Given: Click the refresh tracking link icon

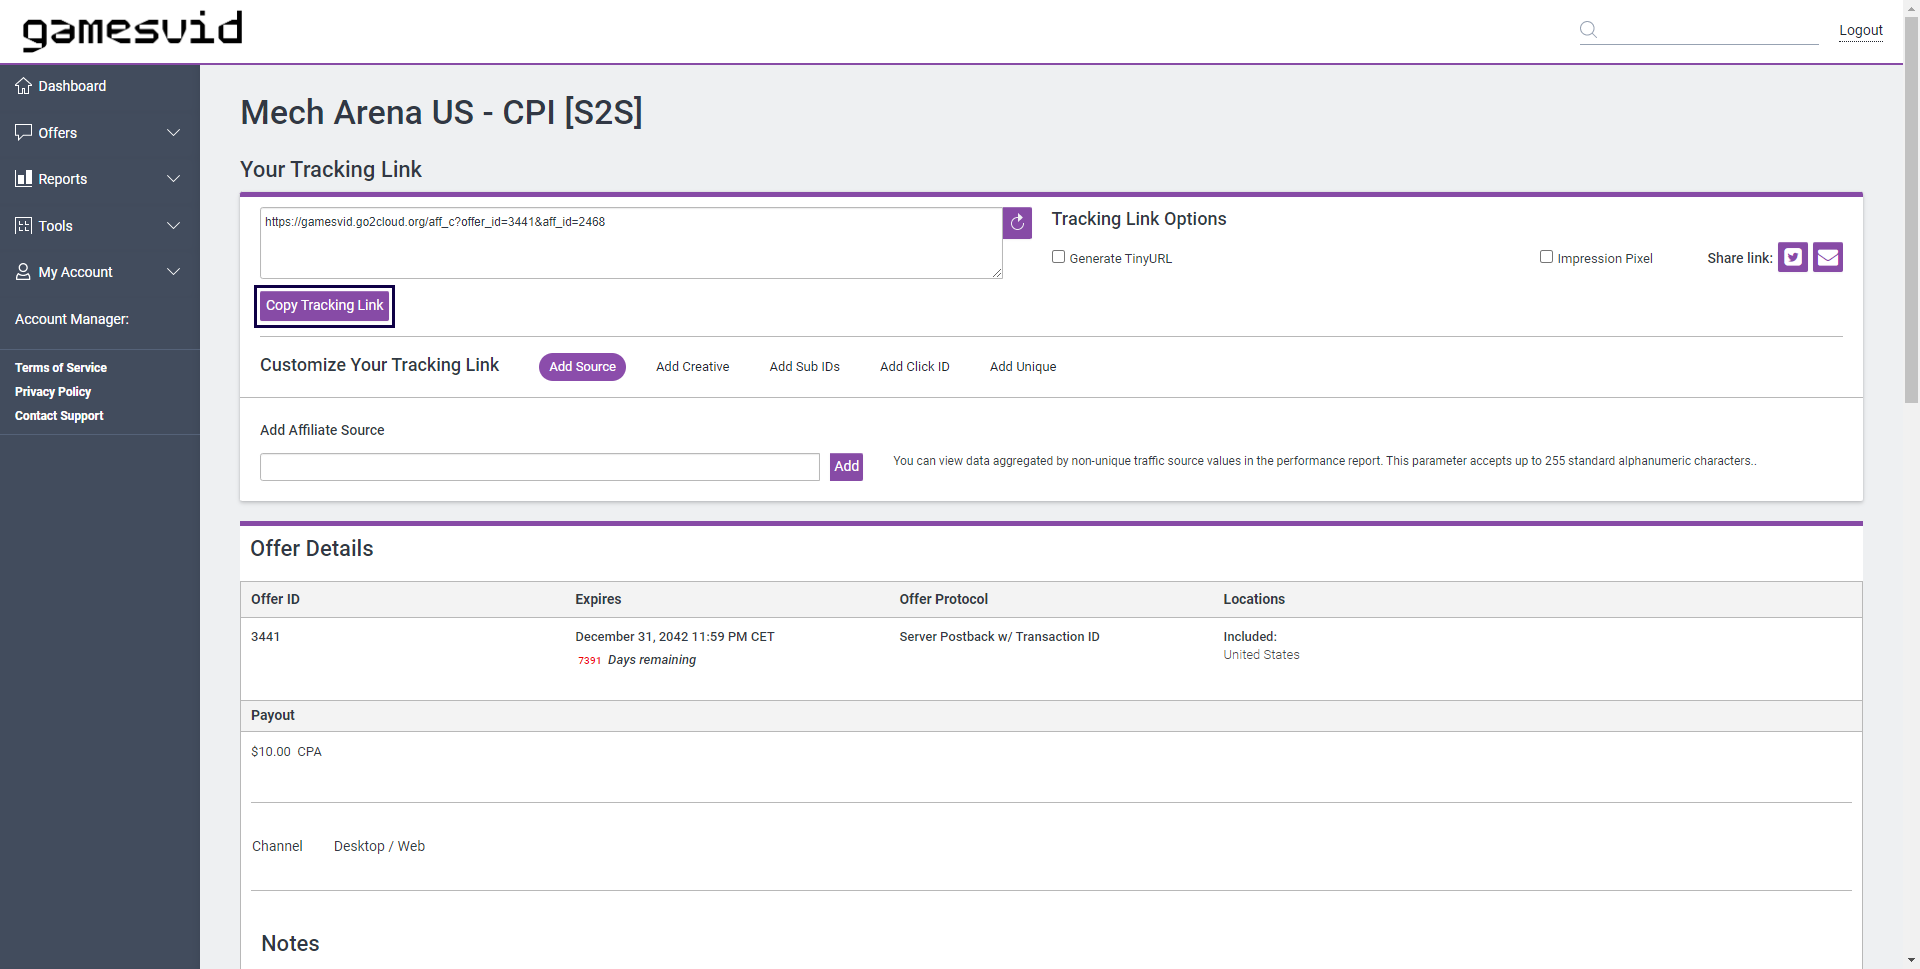Looking at the screenshot, I should tap(1017, 223).
